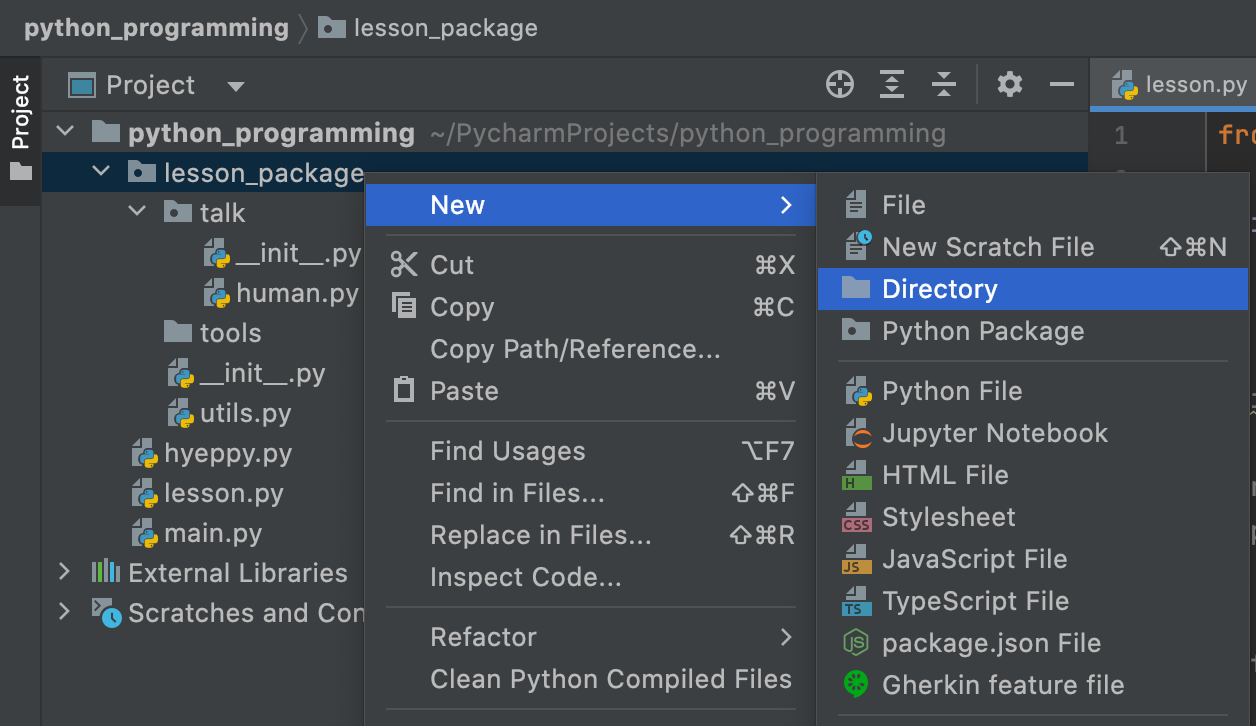This screenshot has width=1256, height=726.
Task: Click the tools folder icon
Action: (x=178, y=332)
